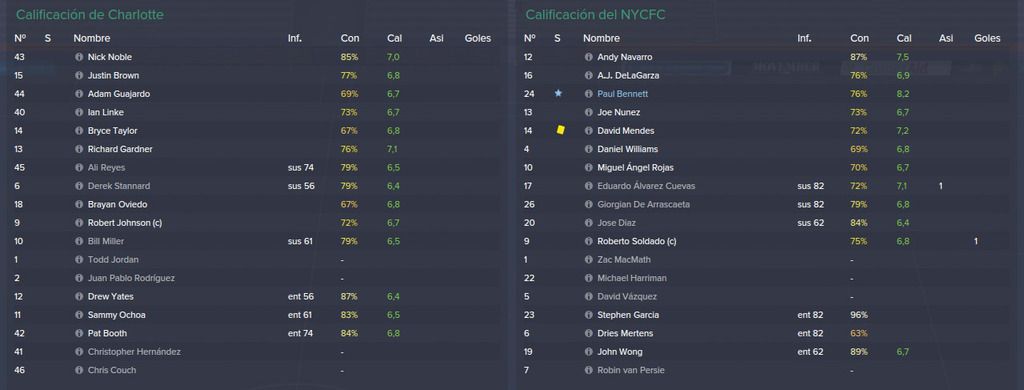The width and height of the screenshot is (1024, 390).
Task: Sort Charlotte table by Cal column
Action: (x=394, y=39)
